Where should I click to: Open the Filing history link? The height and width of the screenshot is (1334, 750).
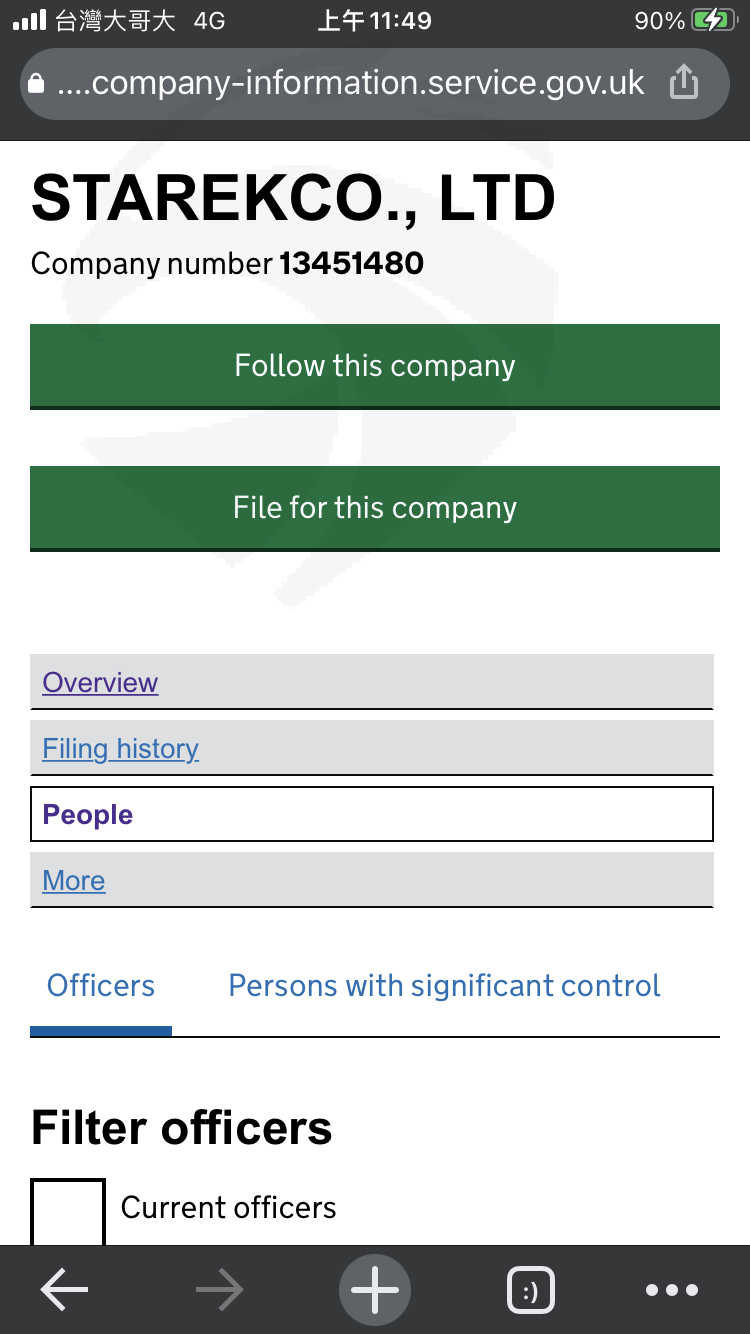click(121, 749)
